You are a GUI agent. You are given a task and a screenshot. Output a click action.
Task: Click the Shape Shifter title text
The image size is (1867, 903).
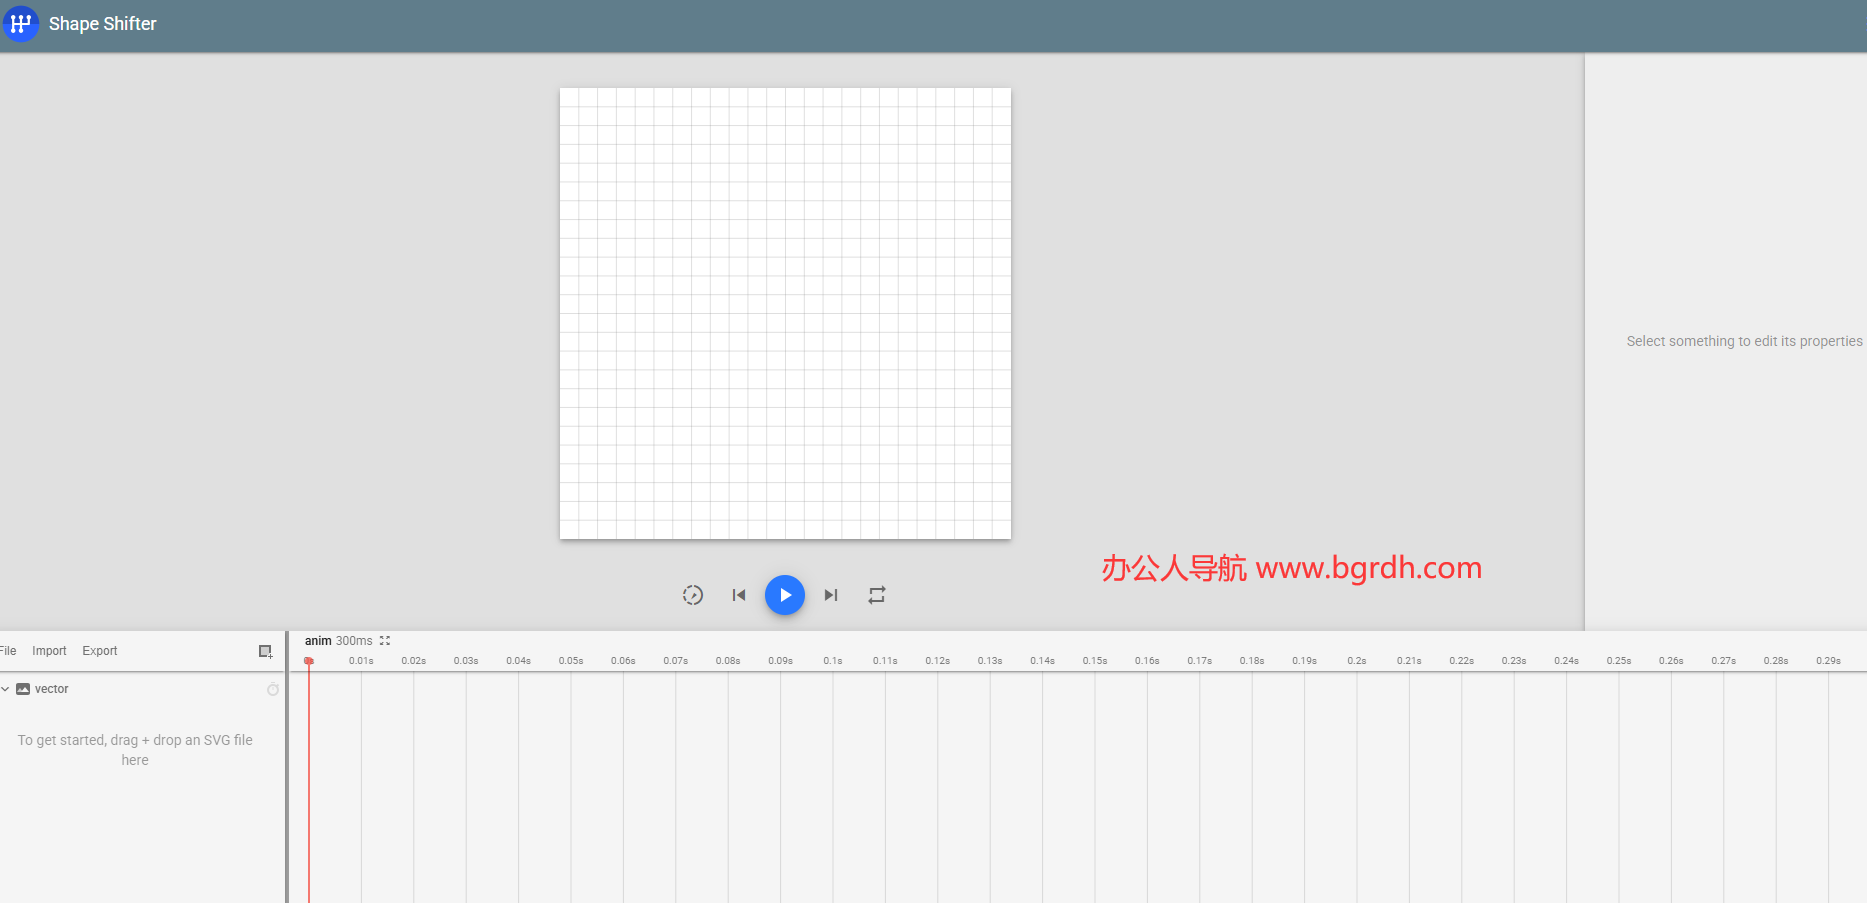click(x=103, y=23)
